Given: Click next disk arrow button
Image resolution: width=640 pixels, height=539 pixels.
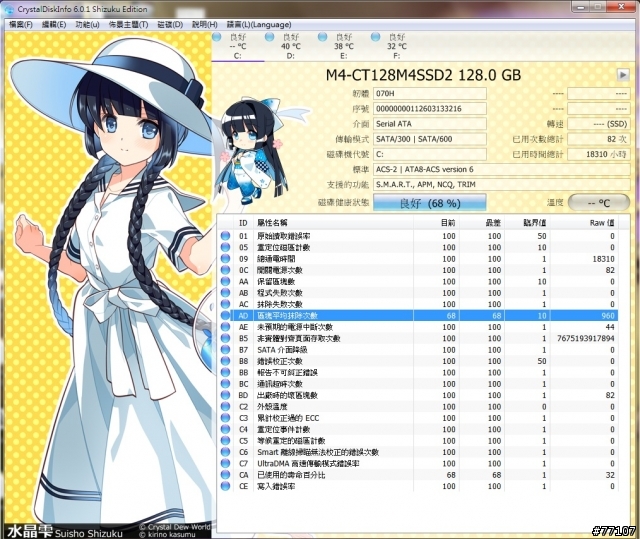Looking at the screenshot, I should pyautogui.click(x=623, y=75).
